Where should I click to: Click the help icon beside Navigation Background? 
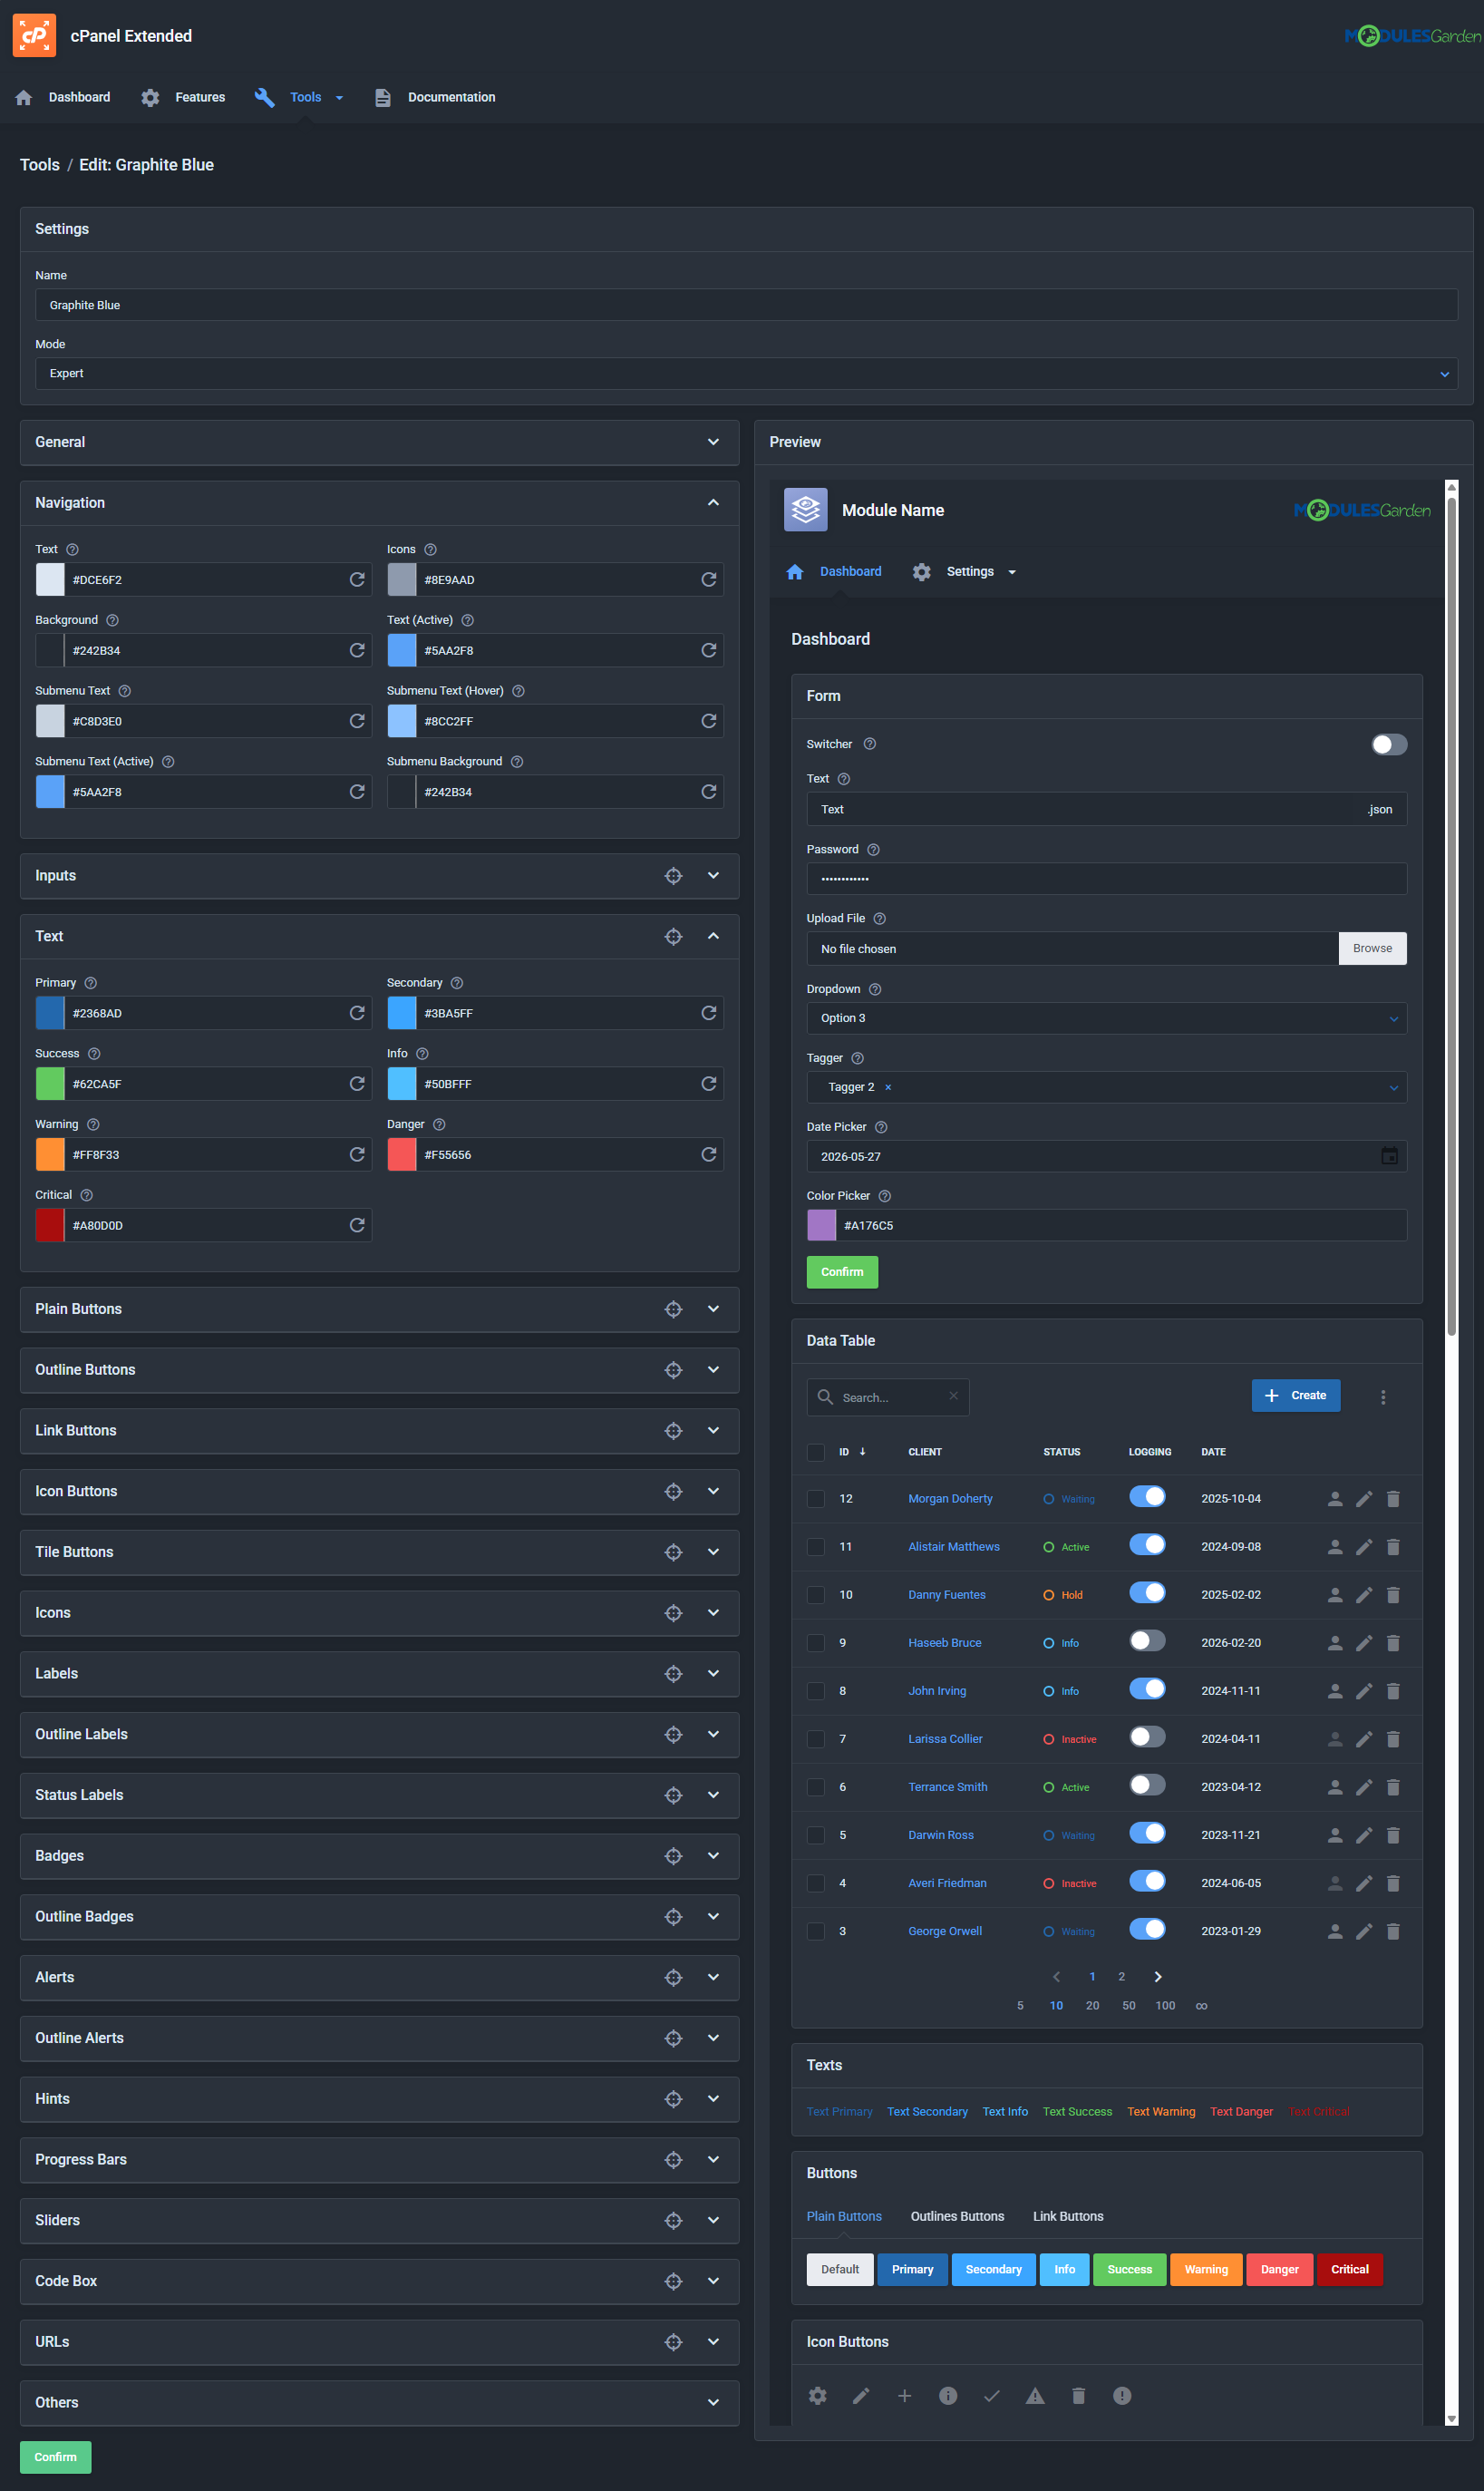pyautogui.click(x=112, y=620)
